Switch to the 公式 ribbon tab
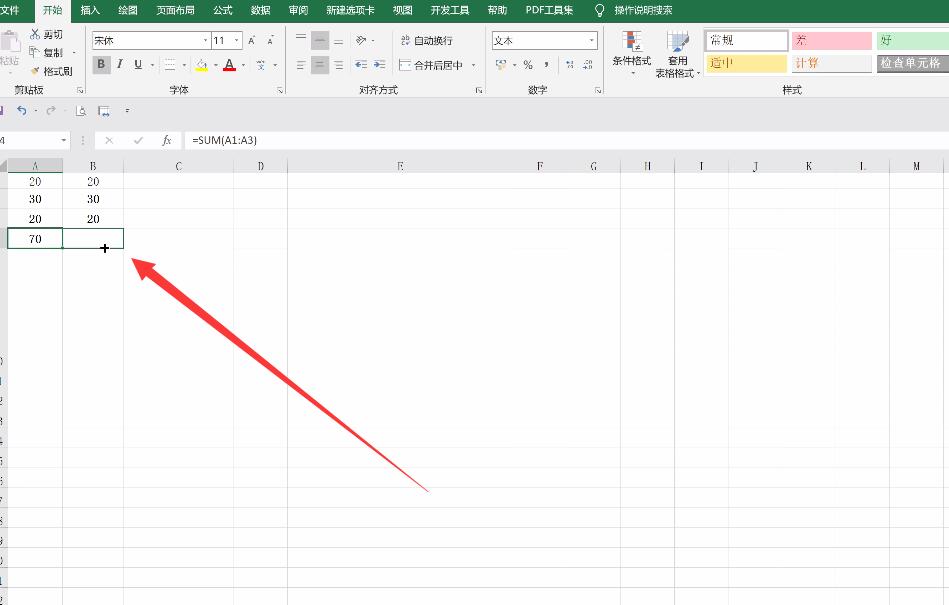The width and height of the screenshot is (949, 605). [x=223, y=10]
